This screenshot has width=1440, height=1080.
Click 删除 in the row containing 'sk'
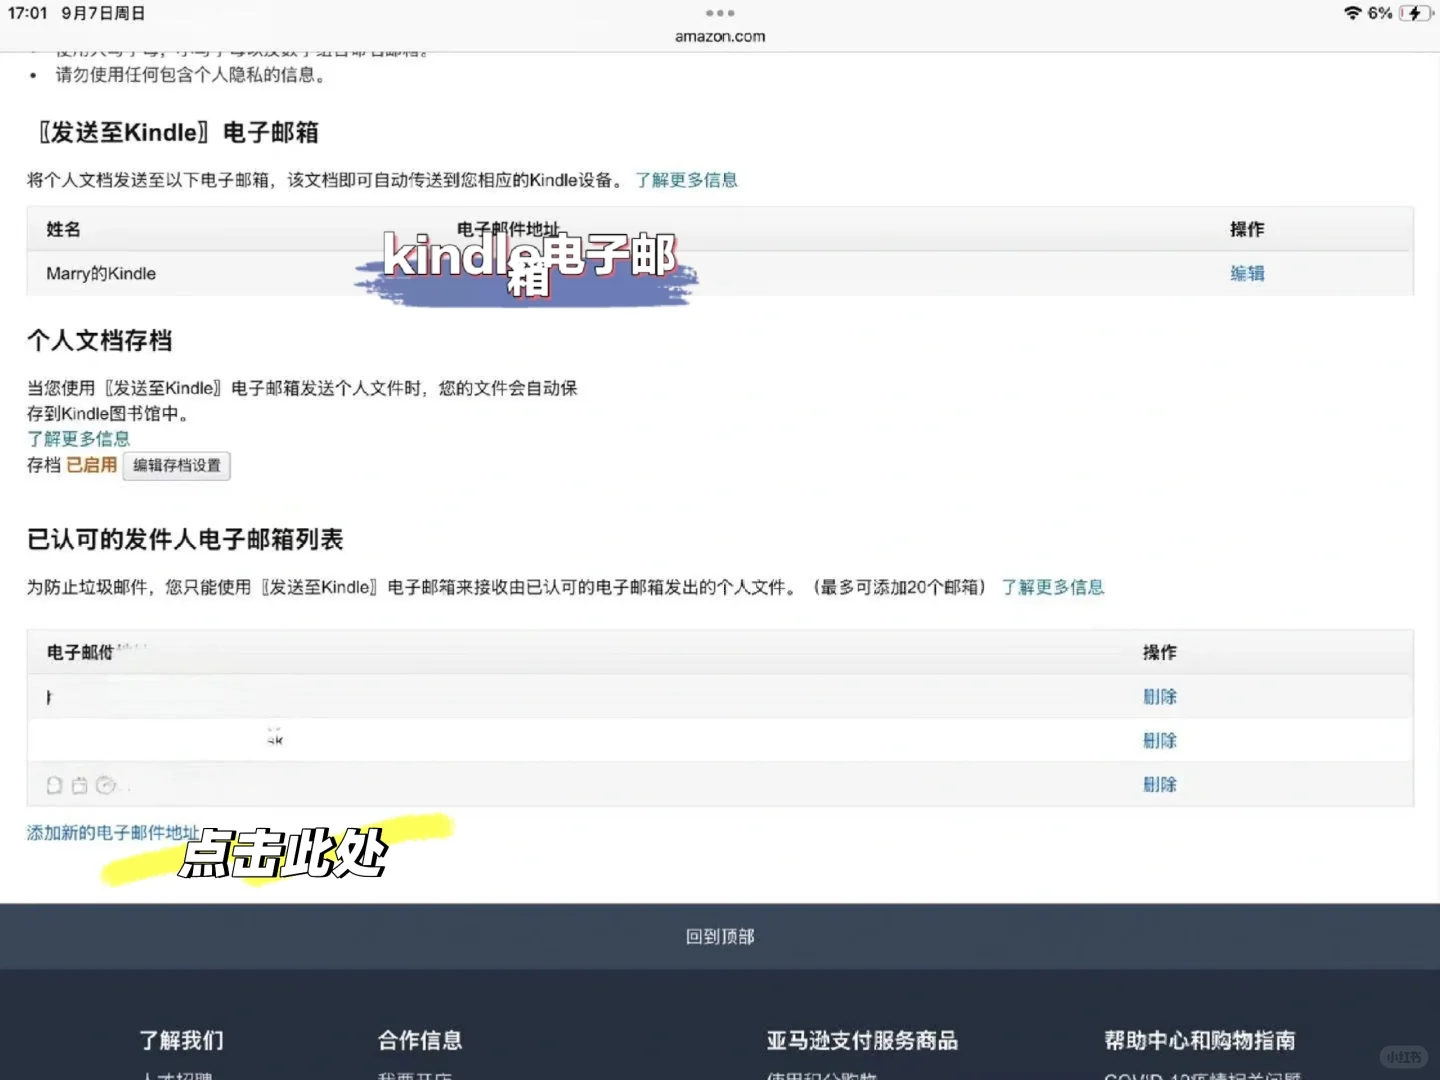pyautogui.click(x=1160, y=740)
